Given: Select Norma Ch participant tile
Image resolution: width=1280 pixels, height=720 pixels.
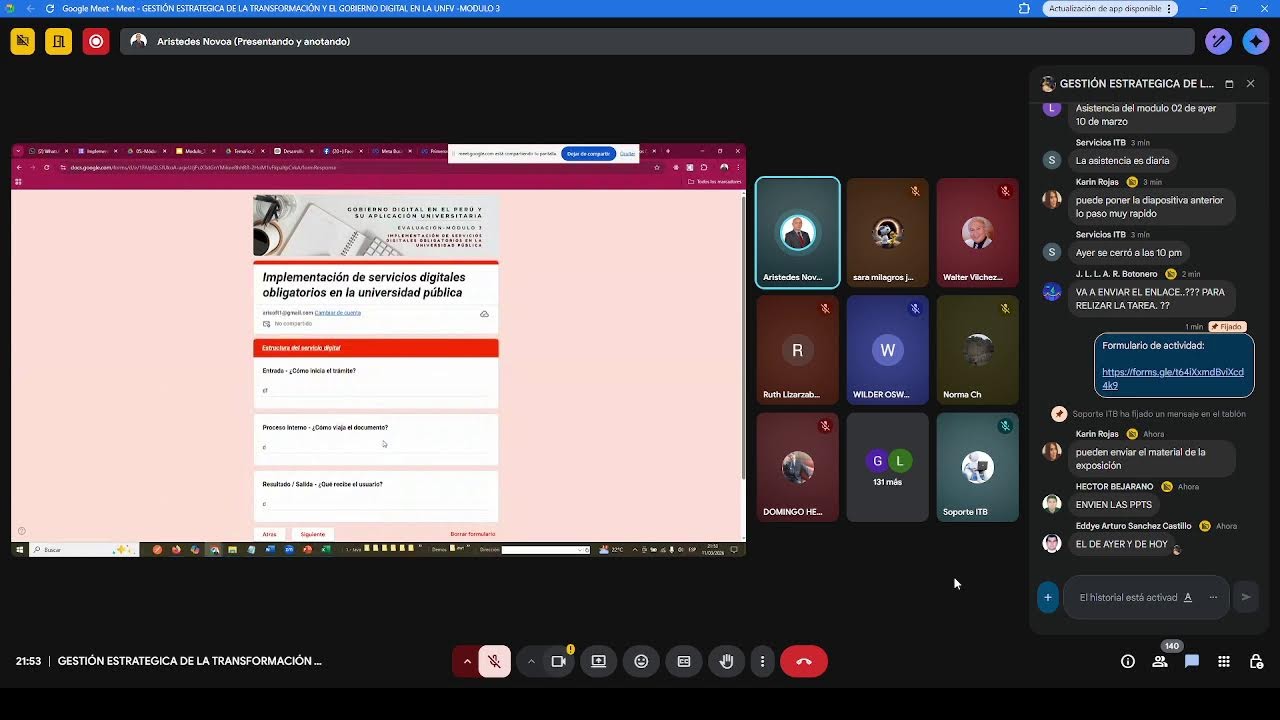Looking at the screenshot, I should pyautogui.click(x=978, y=349).
